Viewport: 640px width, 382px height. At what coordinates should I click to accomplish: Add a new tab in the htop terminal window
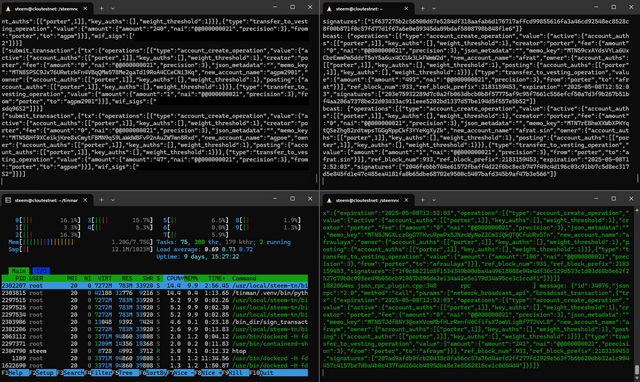(101, 200)
